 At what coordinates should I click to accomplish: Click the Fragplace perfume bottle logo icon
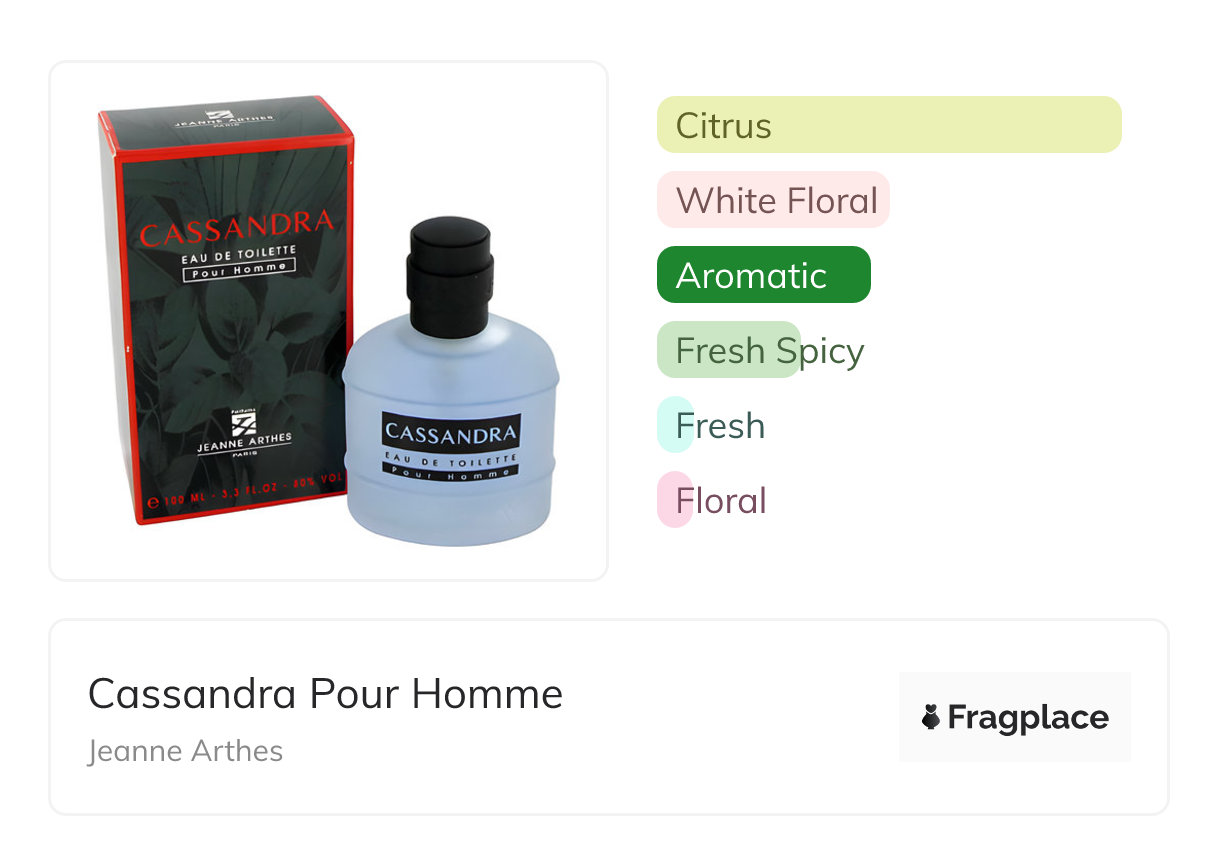931,717
